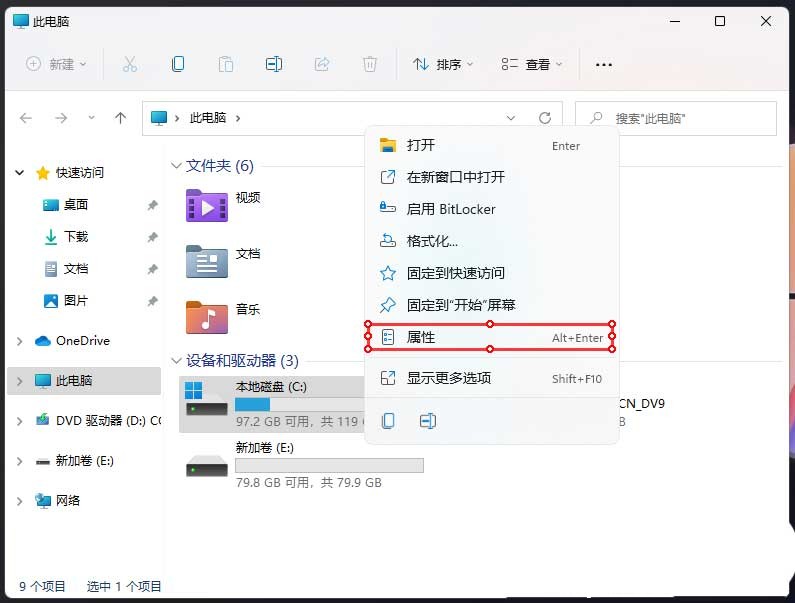
Task: Click the chevron after 此电脑 in address bar
Action: [x=238, y=119]
